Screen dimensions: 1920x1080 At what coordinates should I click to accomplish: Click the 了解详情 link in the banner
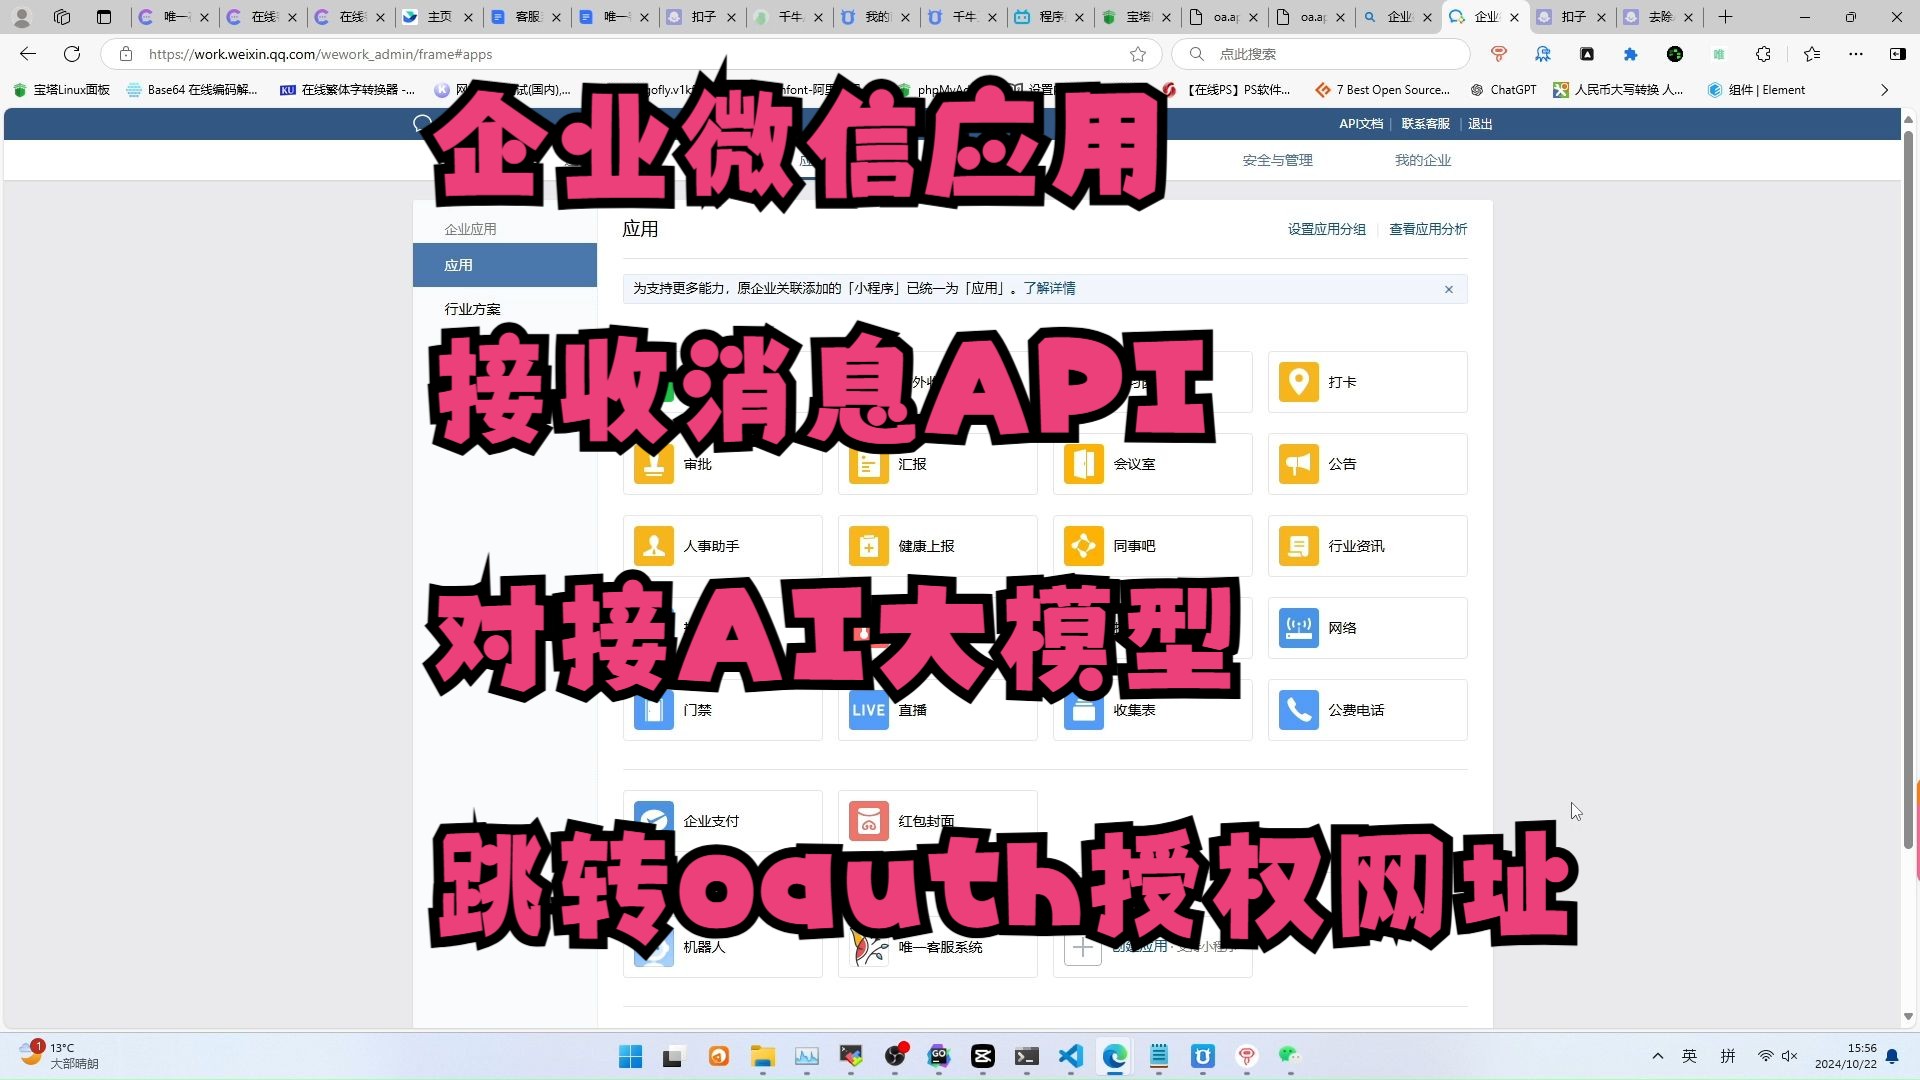pos(1049,288)
